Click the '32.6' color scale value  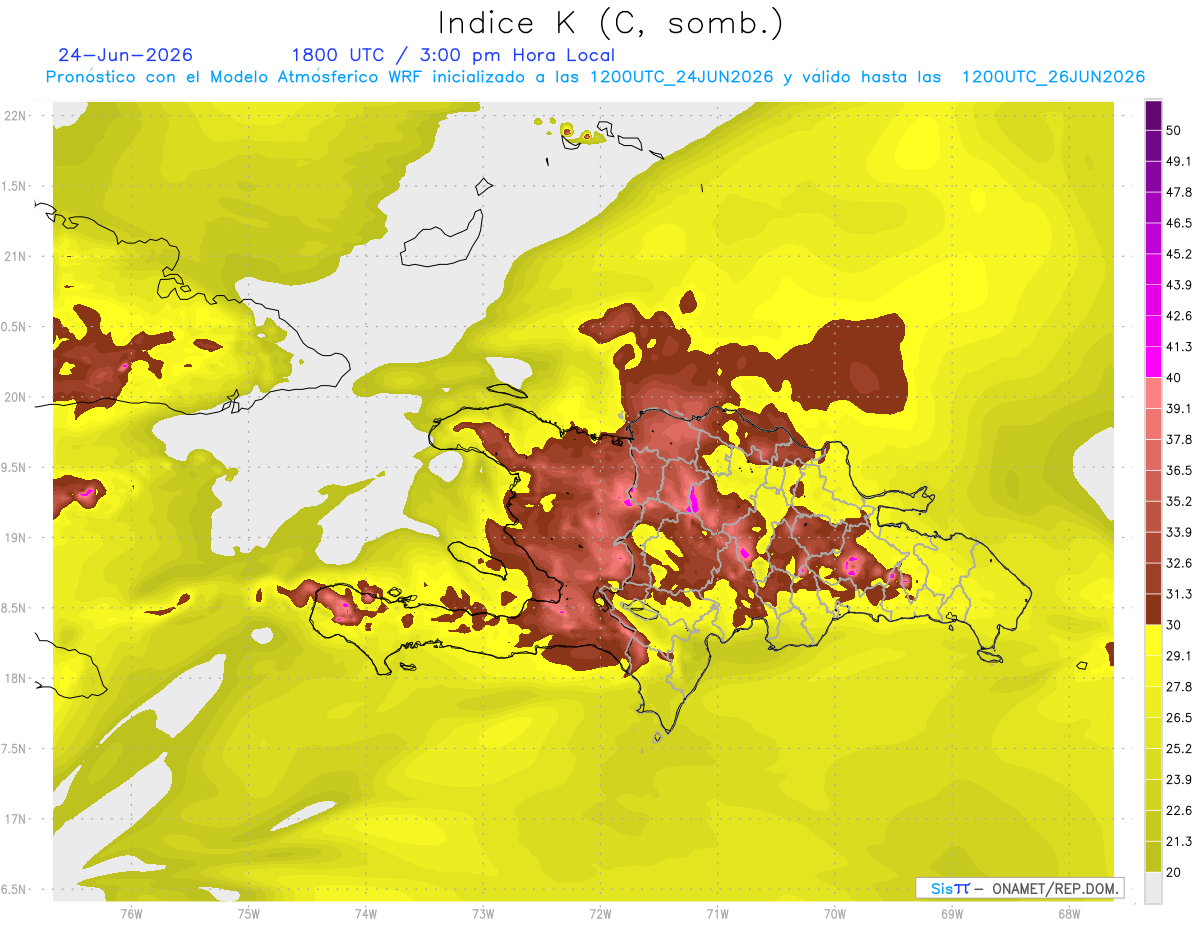pyautogui.click(x=1179, y=563)
